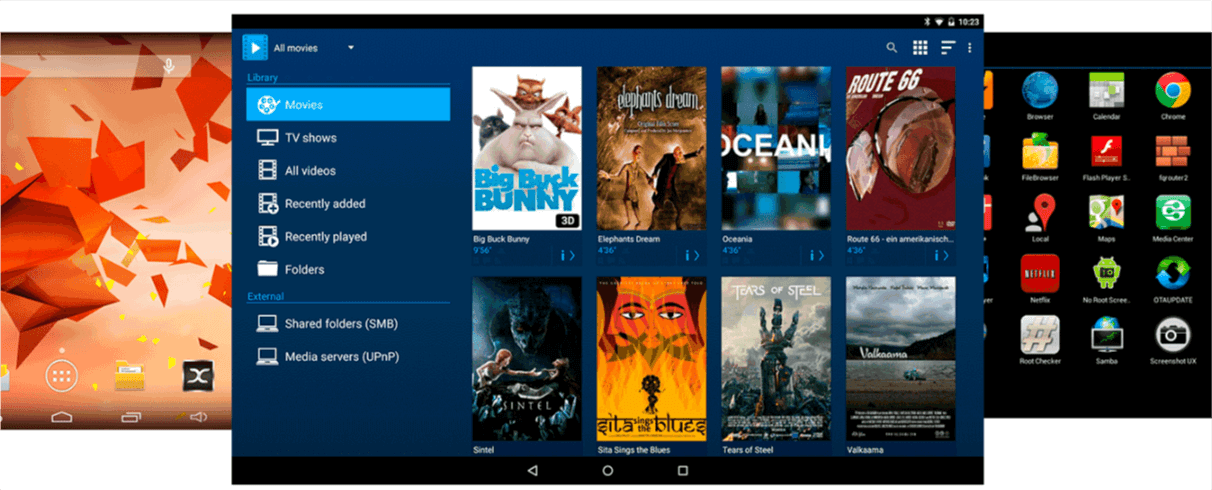Viewport: 1212px width, 490px height.
Task: Open Shared folders (SMB)
Action: (348, 323)
